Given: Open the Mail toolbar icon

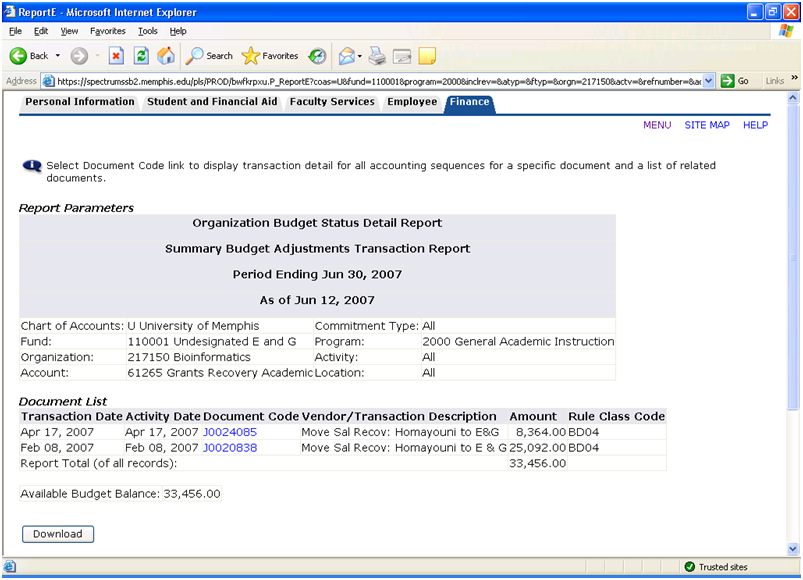Looking at the screenshot, I should pyautogui.click(x=346, y=56).
